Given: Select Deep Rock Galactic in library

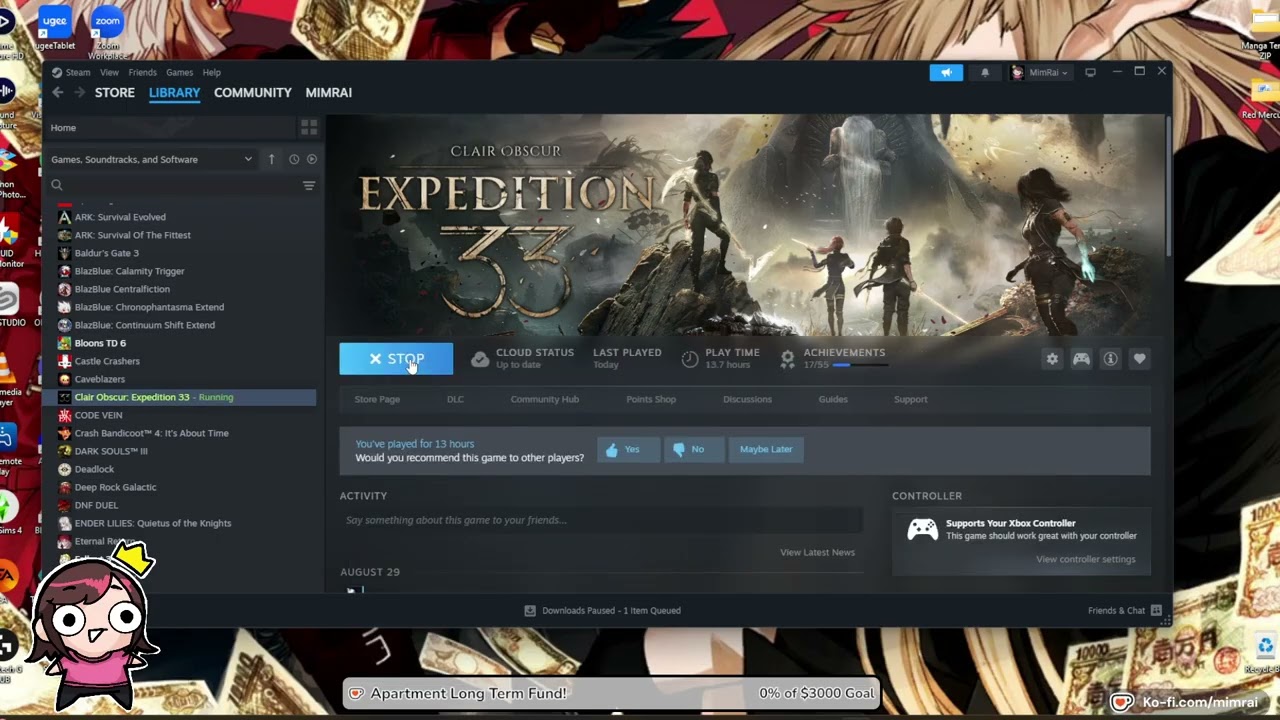Looking at the screenshot, I should tap(115, 487).
